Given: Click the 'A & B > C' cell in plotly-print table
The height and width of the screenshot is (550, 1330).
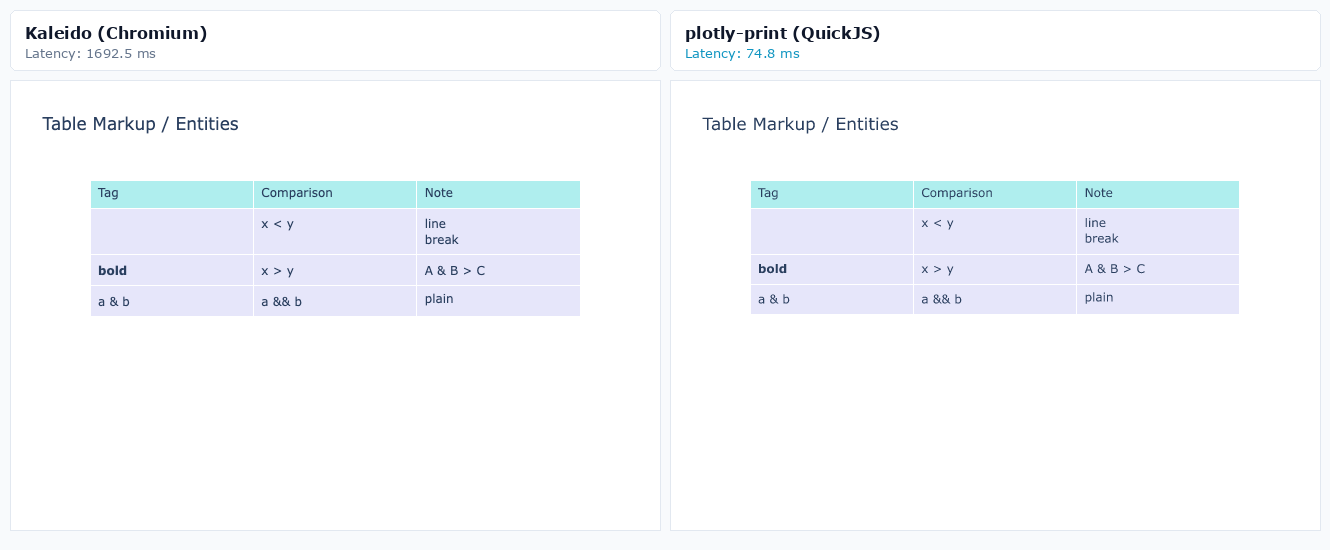Looking at the screenshot, I should (1158, 269).
